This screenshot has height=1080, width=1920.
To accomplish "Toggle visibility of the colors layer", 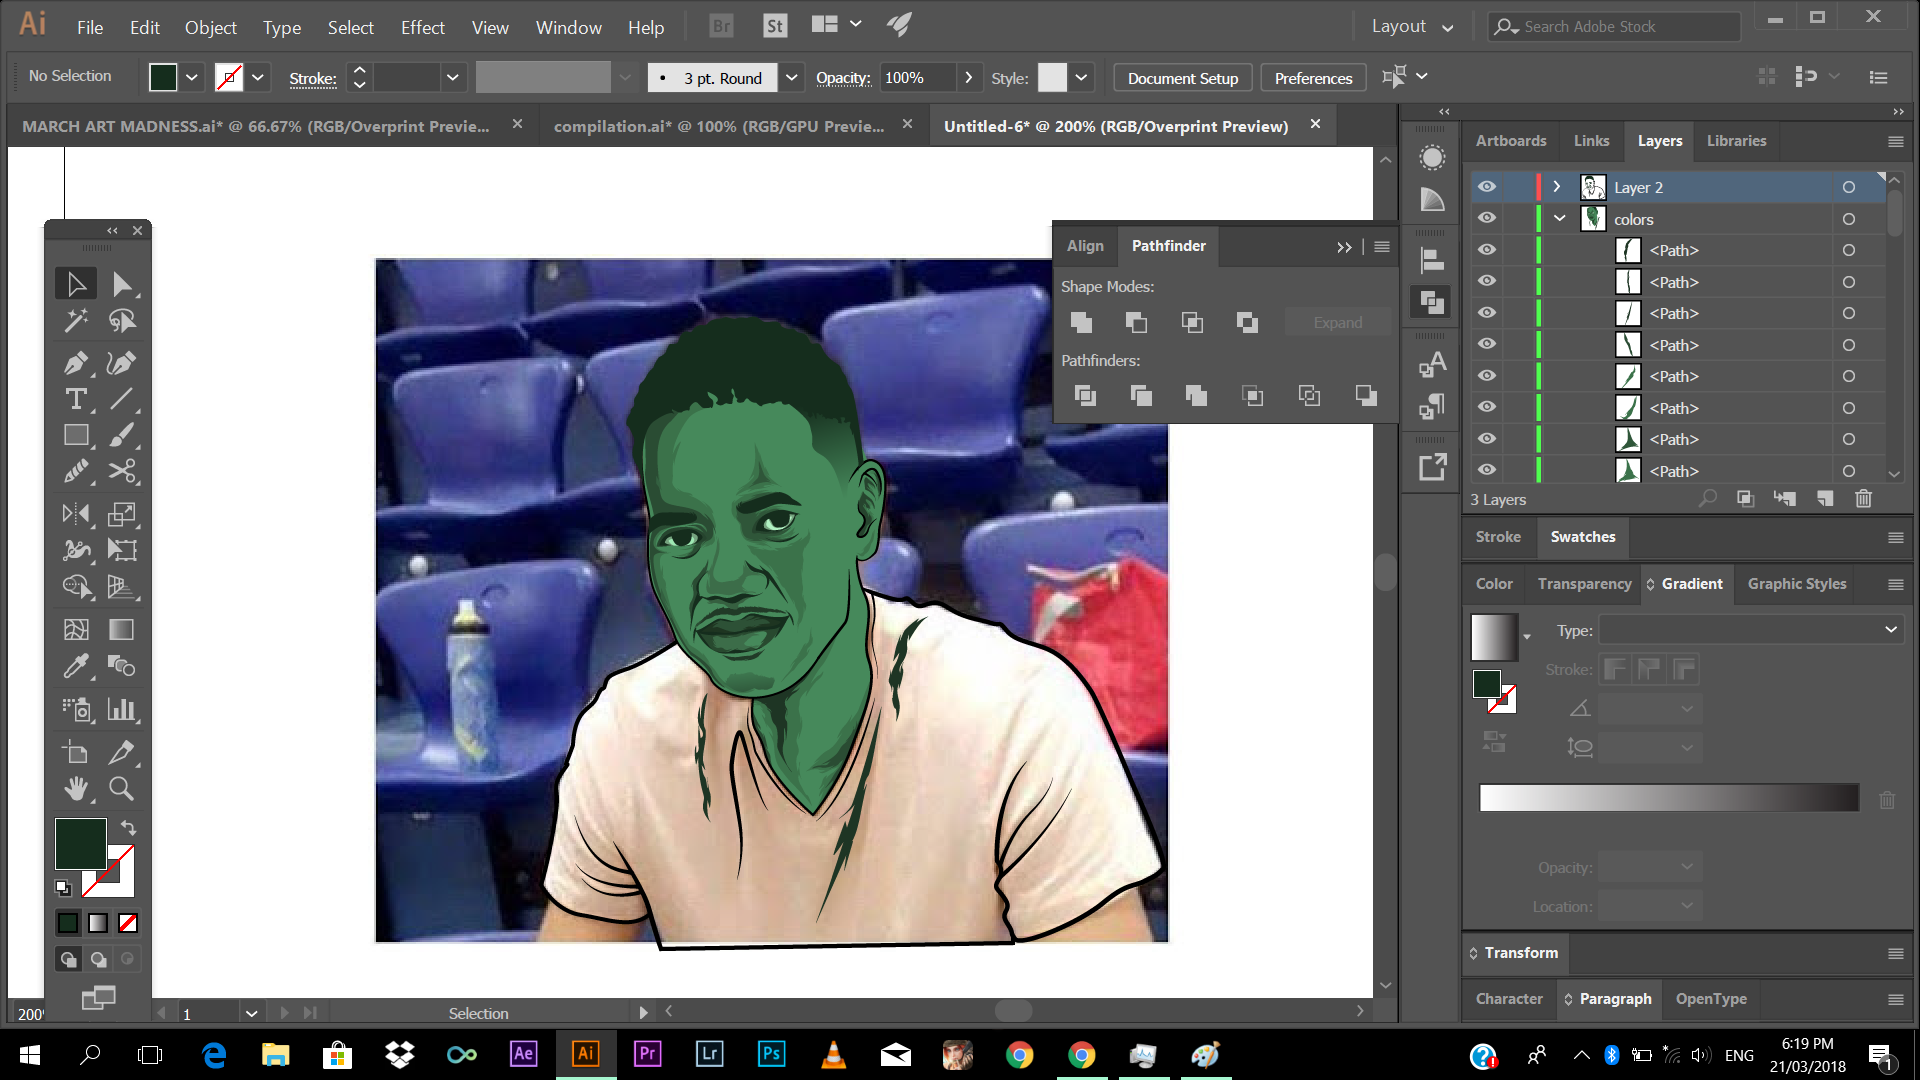I will click(1487, 219).
